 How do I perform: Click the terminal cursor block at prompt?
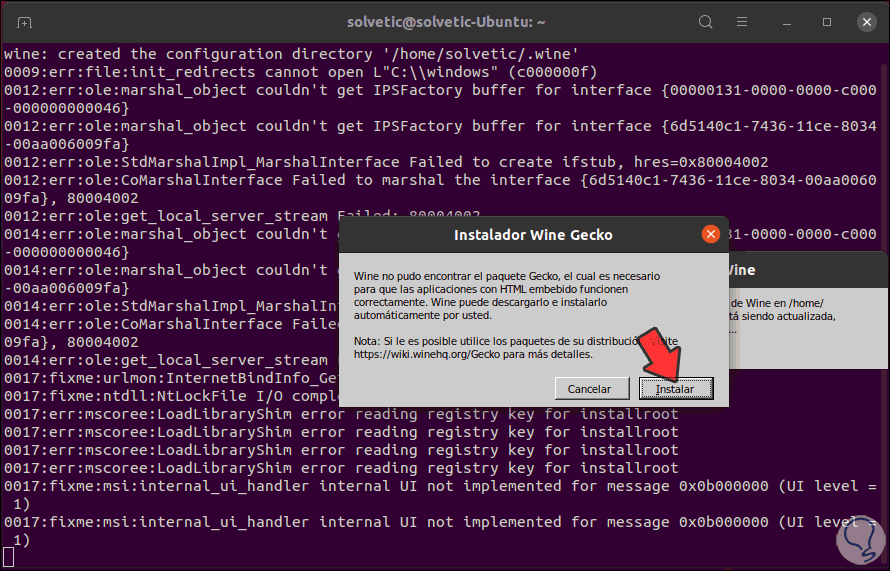9,557
